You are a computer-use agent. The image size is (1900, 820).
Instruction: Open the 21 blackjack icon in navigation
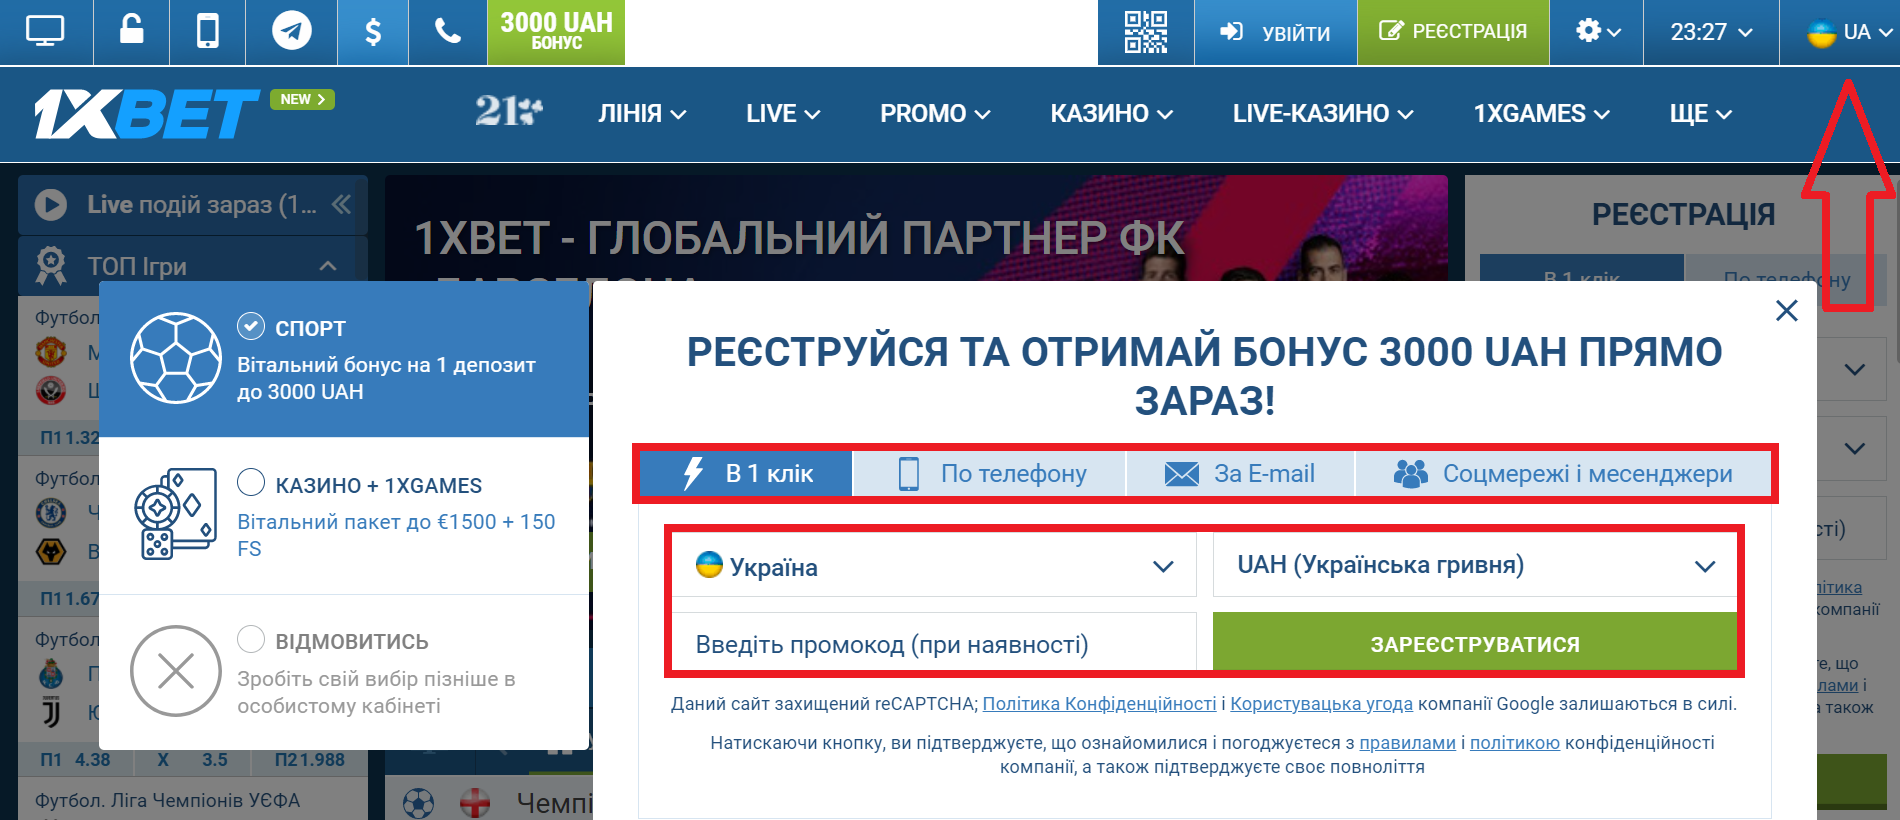pos(509,111)
